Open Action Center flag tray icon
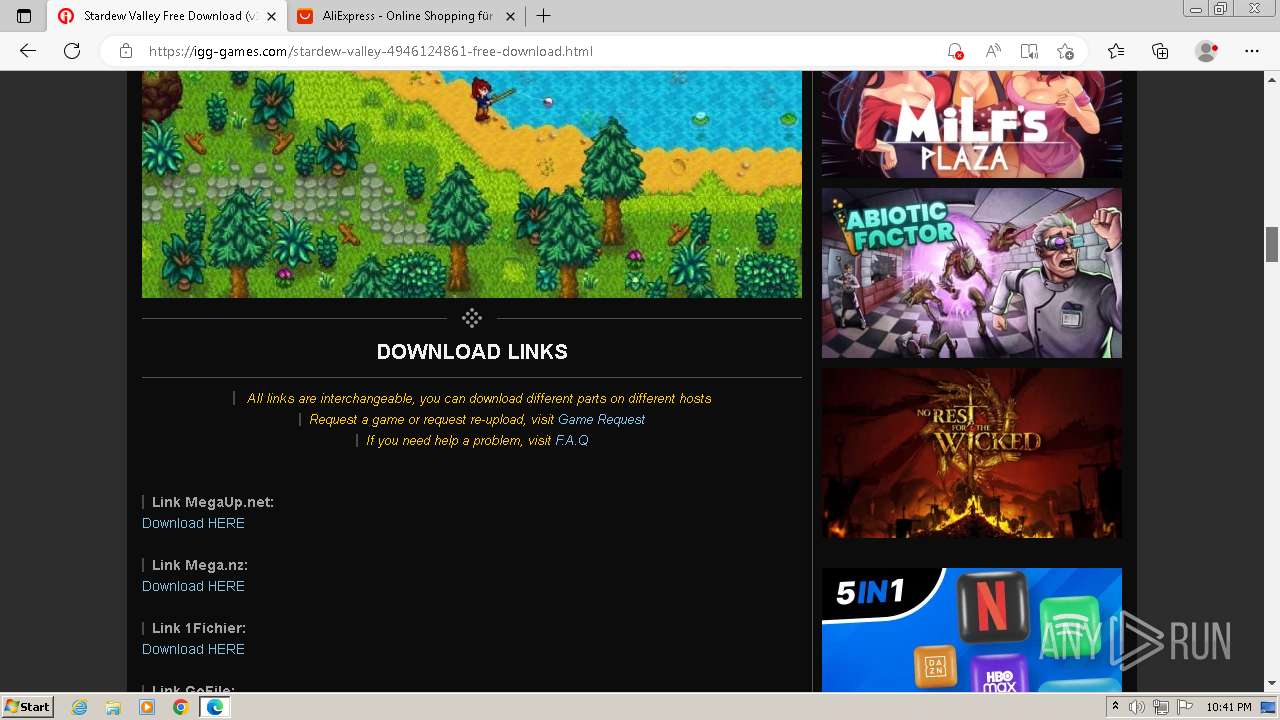Image resolution: width=1280 pixels, height=720 pixels. coord(1183,707)
